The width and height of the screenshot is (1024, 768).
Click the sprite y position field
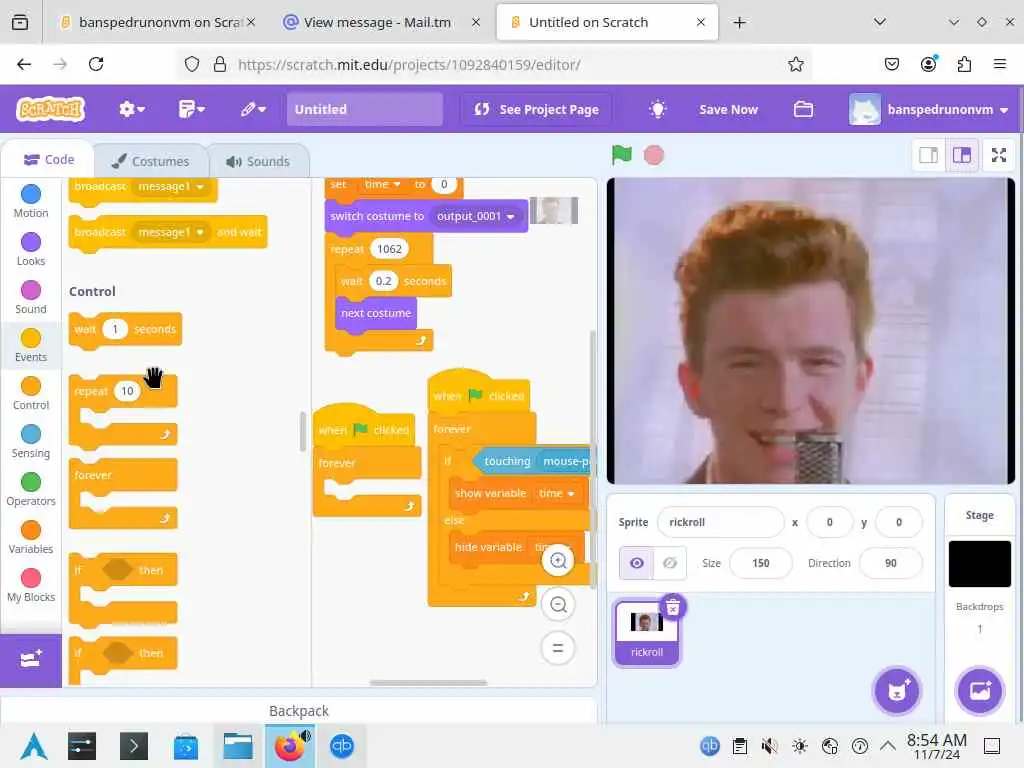899,522
